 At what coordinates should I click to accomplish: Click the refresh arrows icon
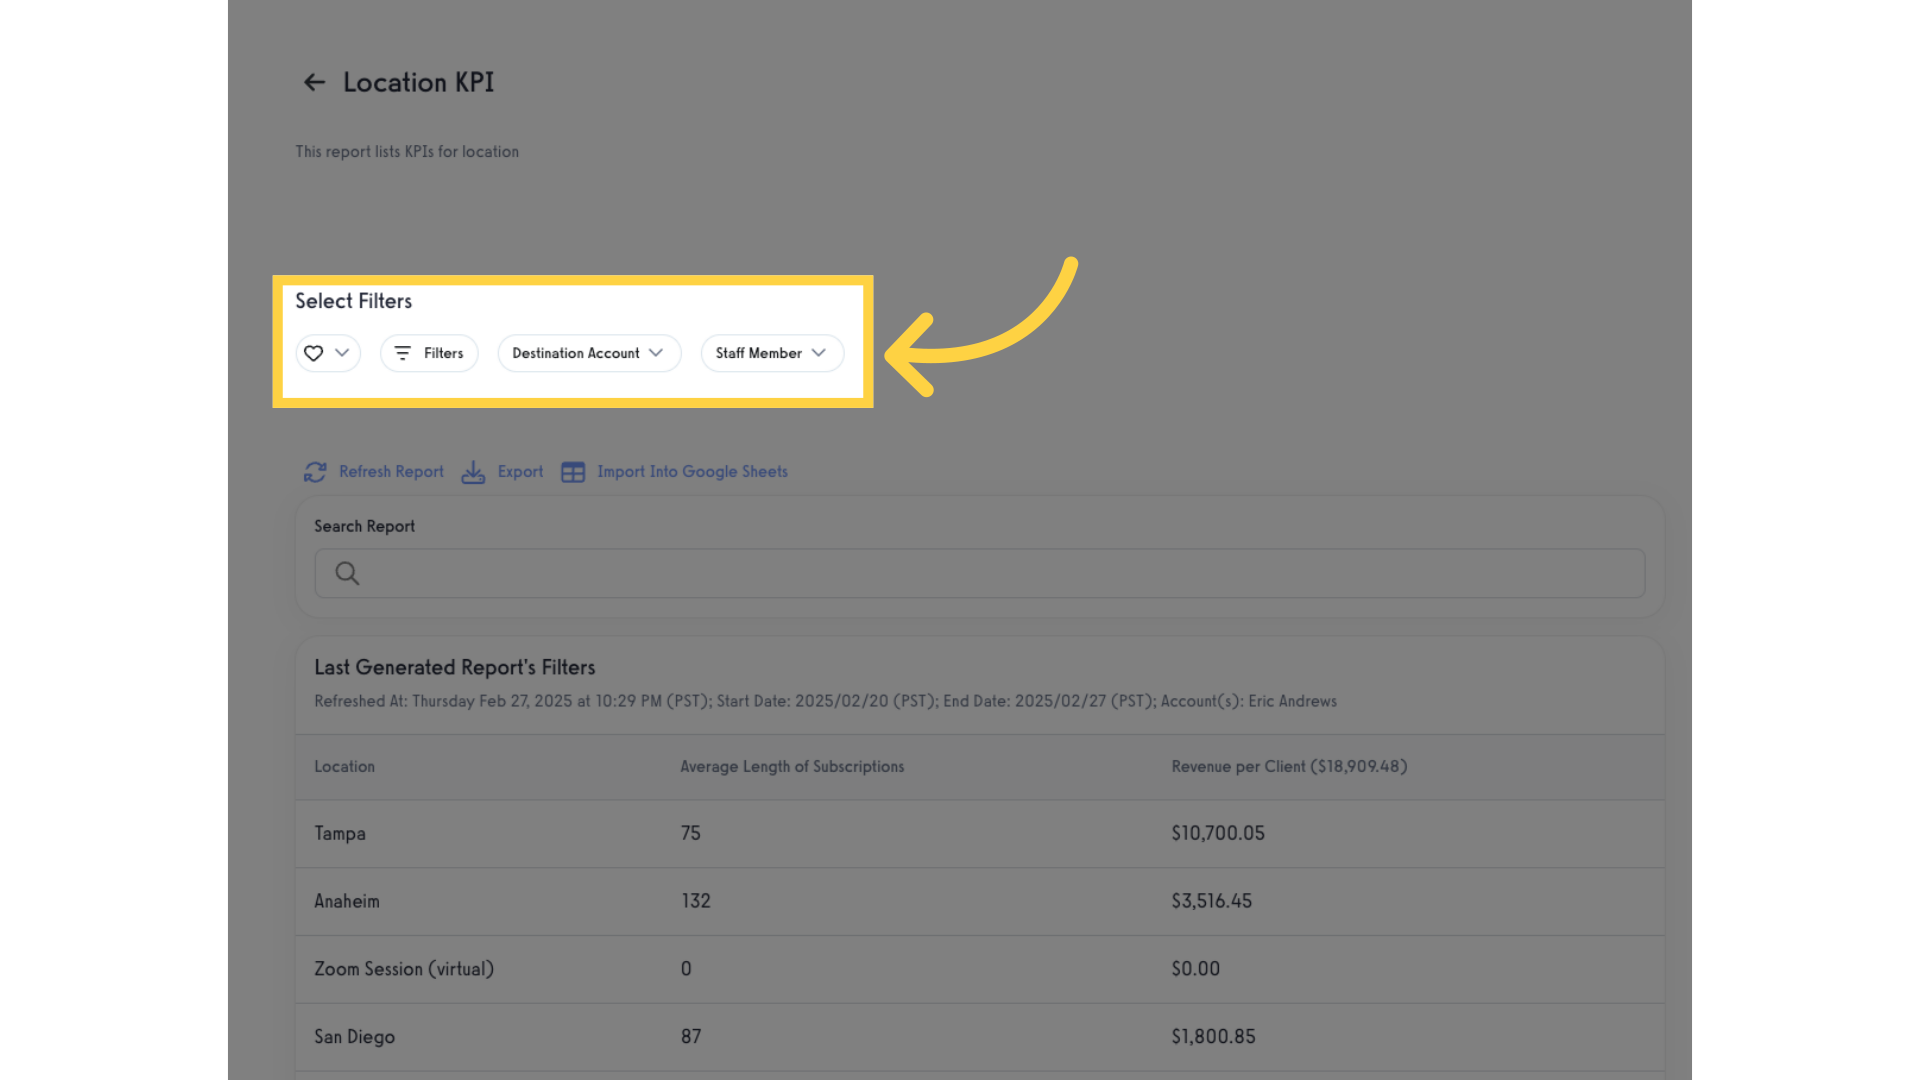tap(315, 472)
